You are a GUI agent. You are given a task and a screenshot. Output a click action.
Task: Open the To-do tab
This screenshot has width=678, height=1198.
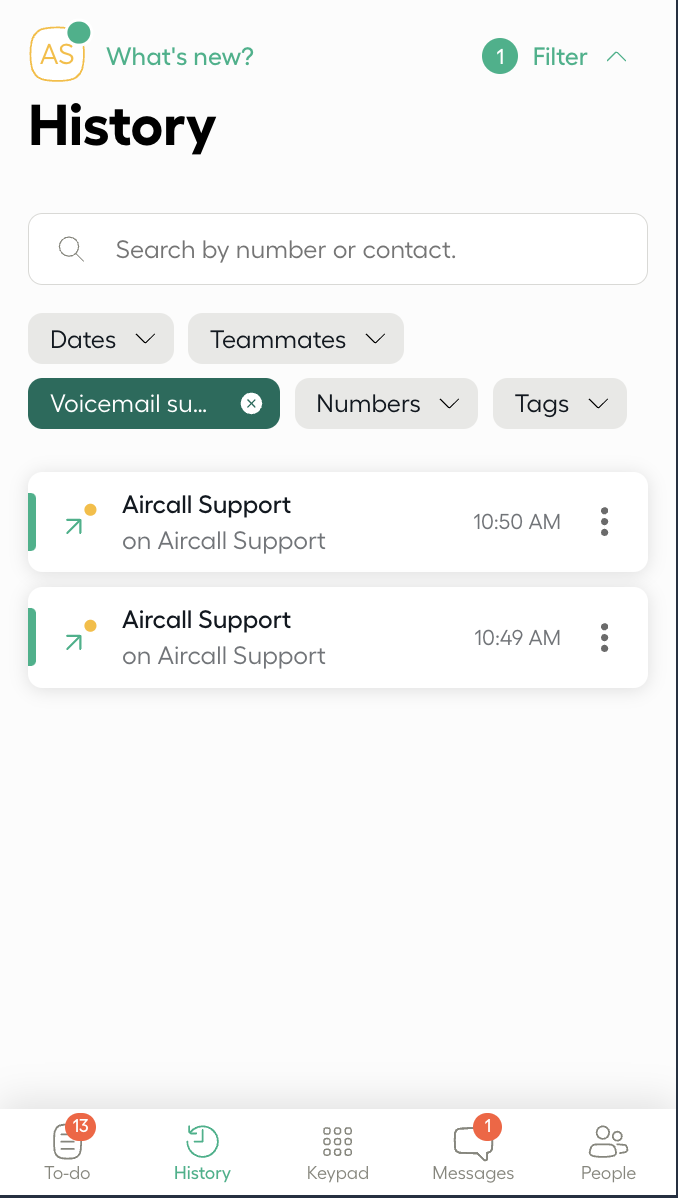point(67,1152)
